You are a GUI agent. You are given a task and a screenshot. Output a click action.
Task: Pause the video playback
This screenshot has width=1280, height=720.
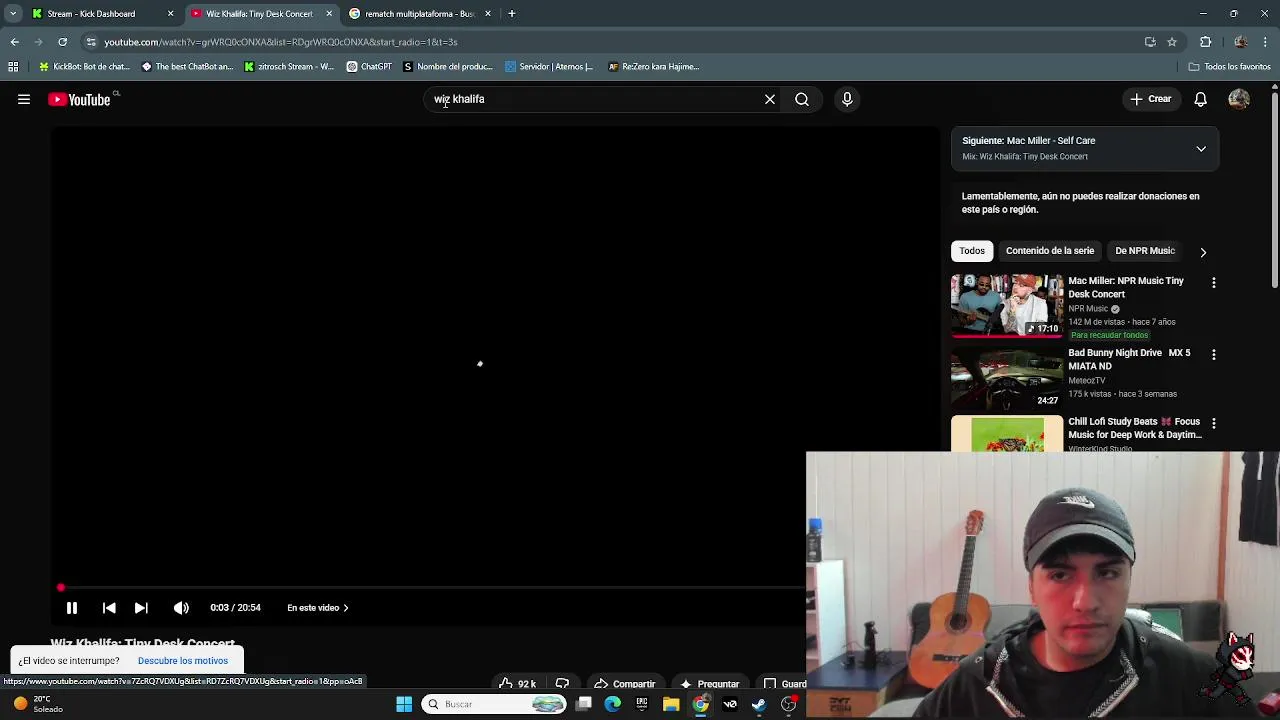coord(72,608)
